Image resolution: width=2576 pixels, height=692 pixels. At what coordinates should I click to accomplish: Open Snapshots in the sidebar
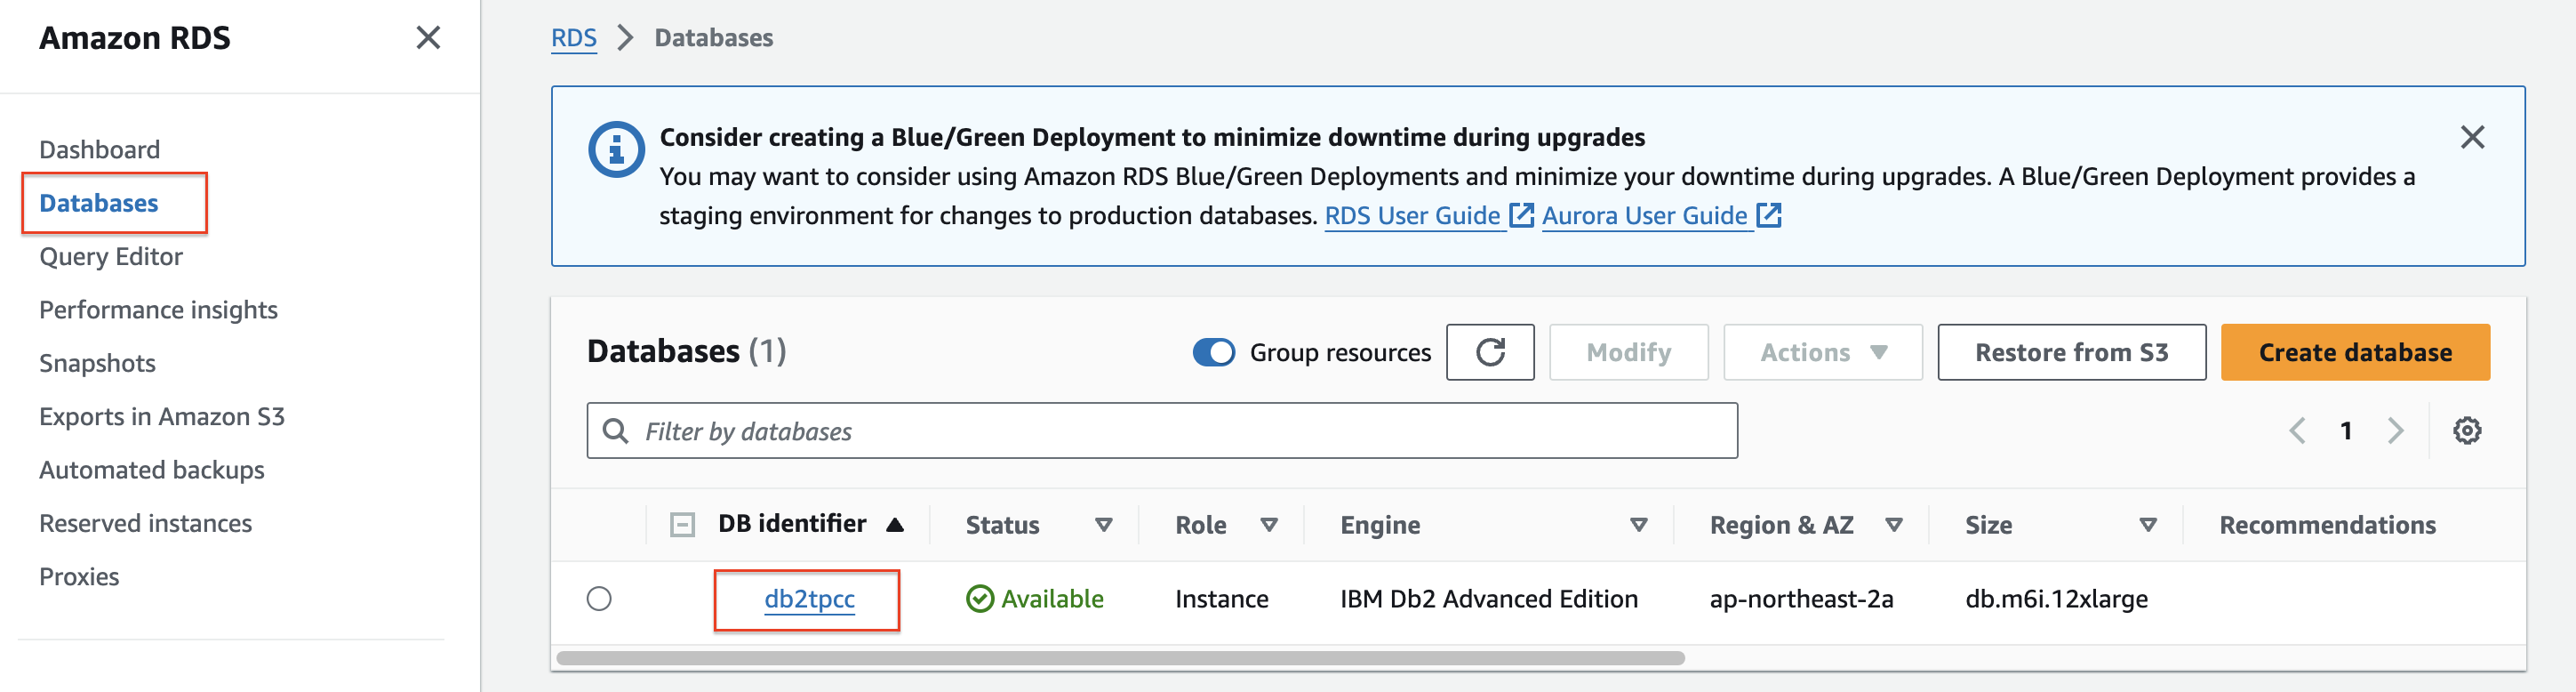97,363
